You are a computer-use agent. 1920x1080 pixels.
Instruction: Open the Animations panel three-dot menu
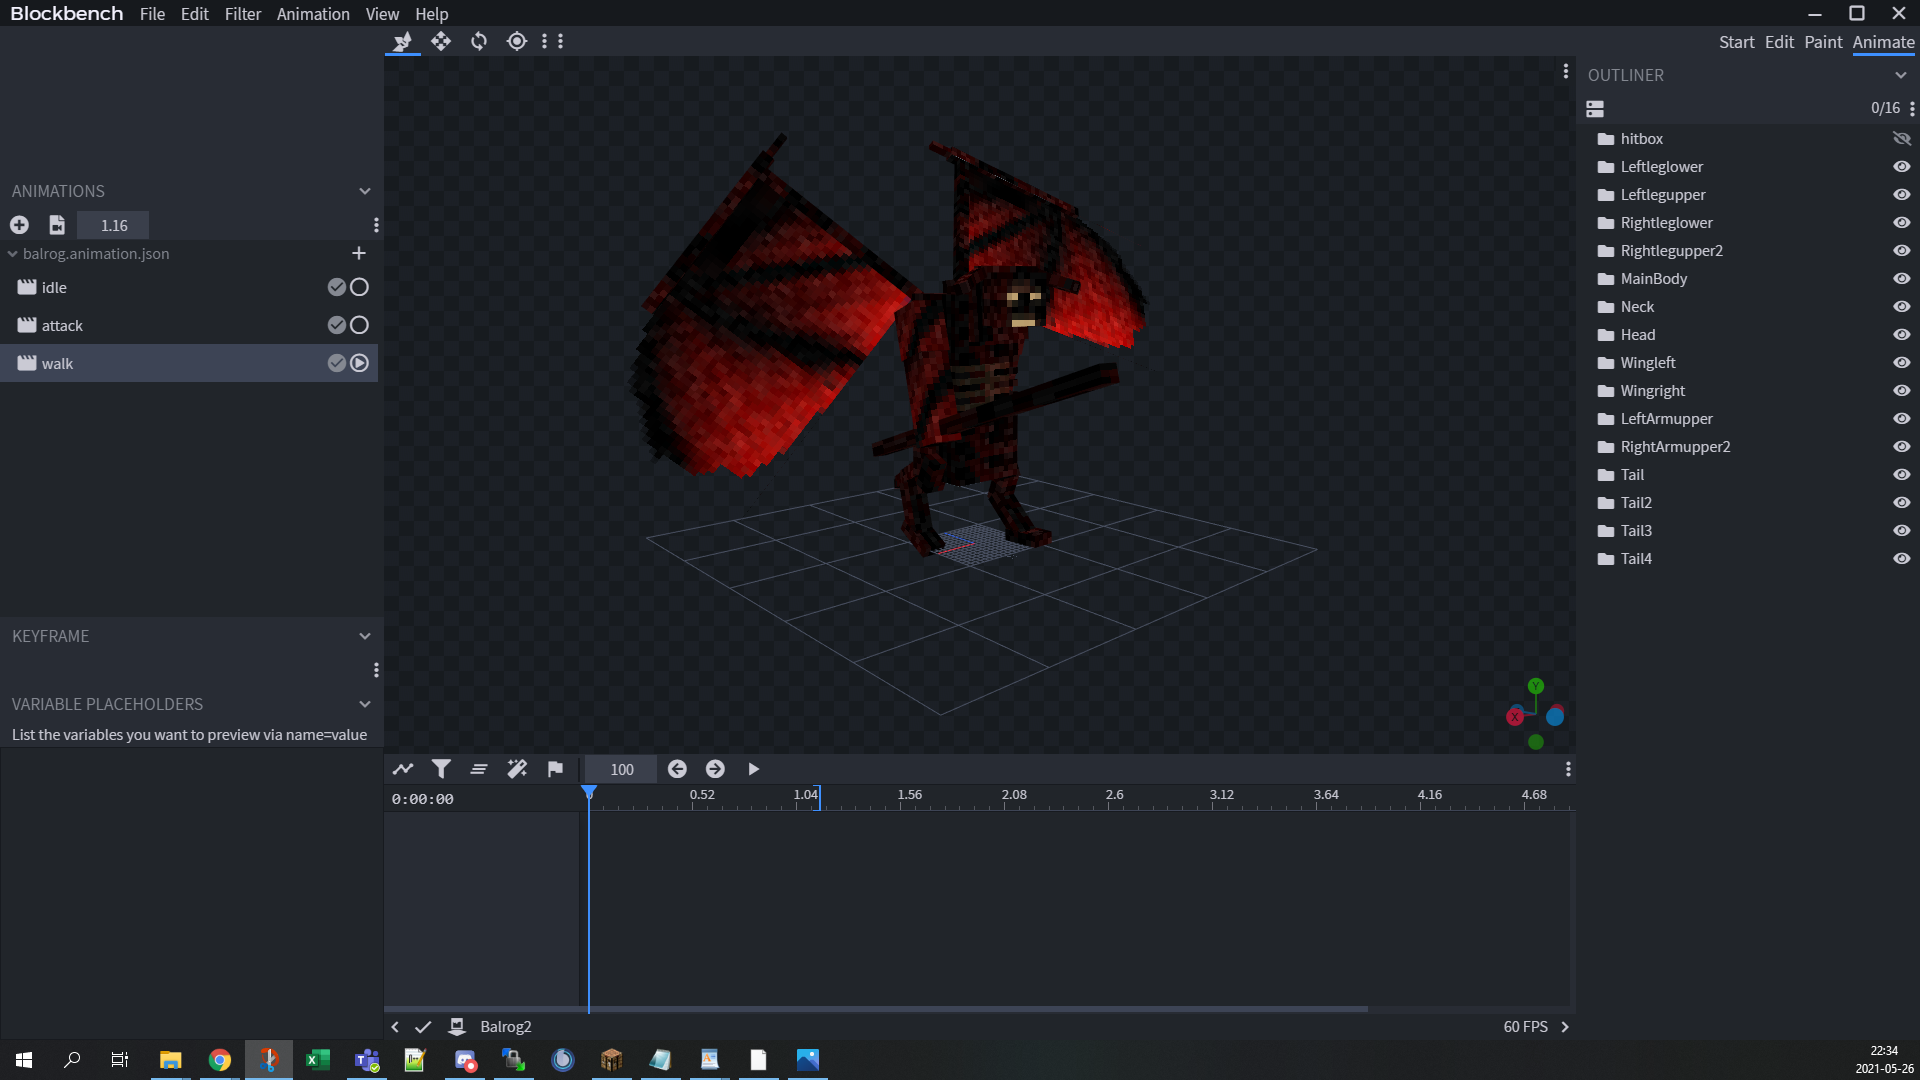point(376,225)
